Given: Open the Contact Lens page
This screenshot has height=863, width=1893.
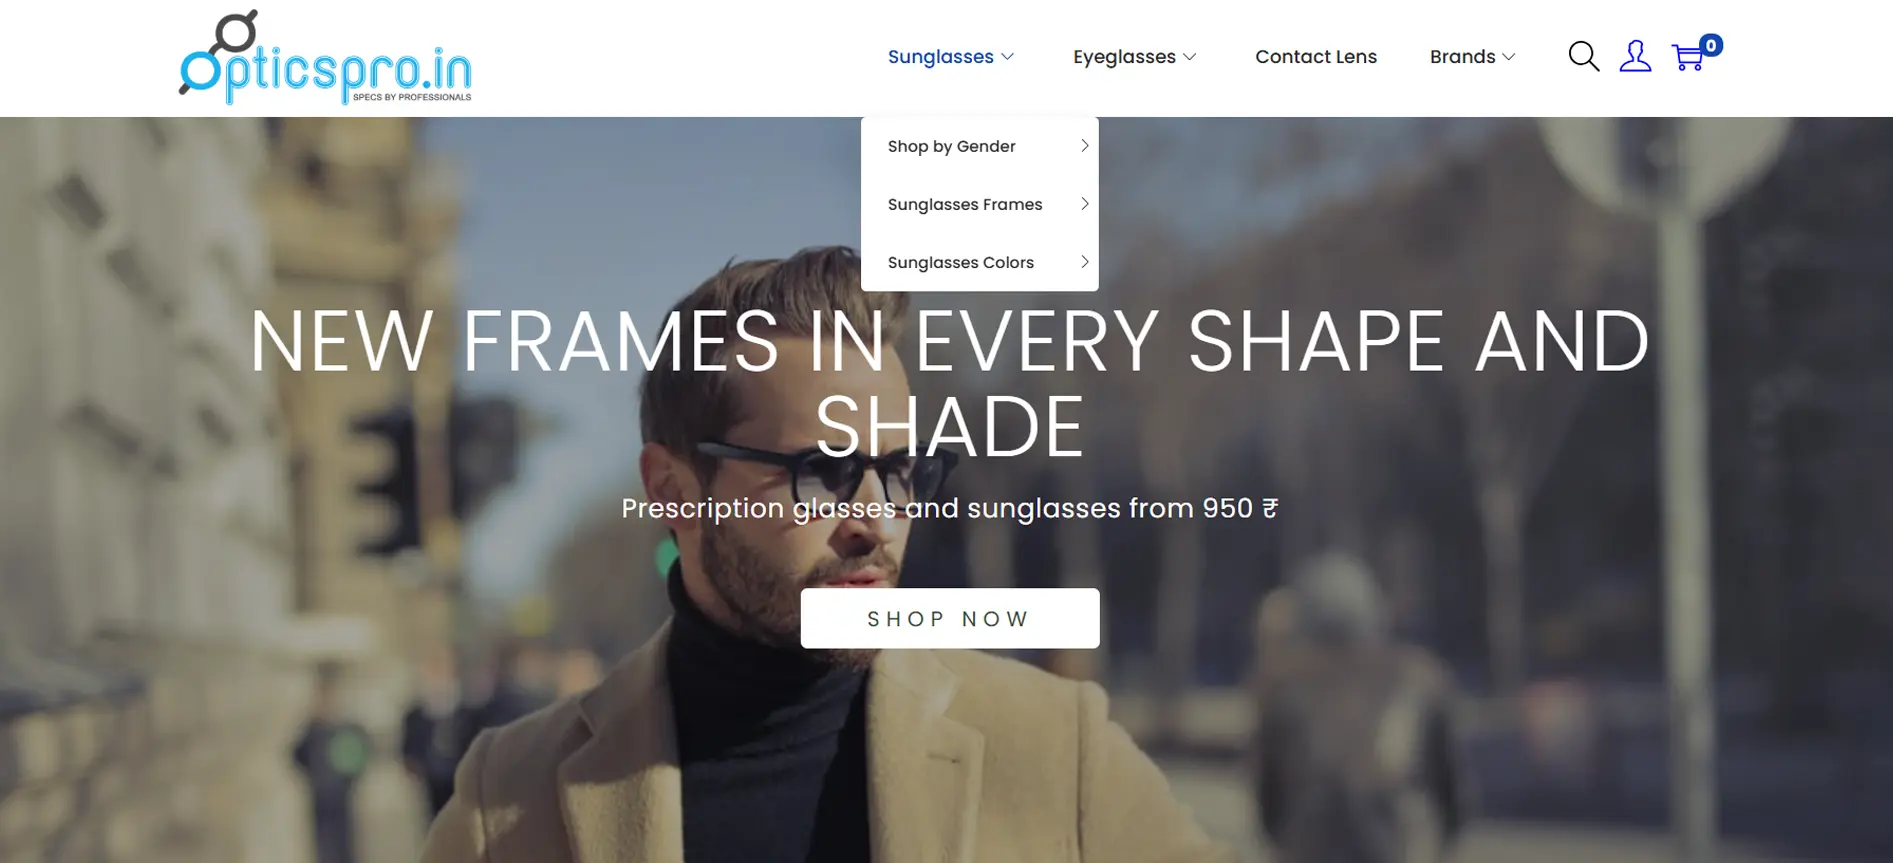Looking at the screenshot, I should 1316,57.
